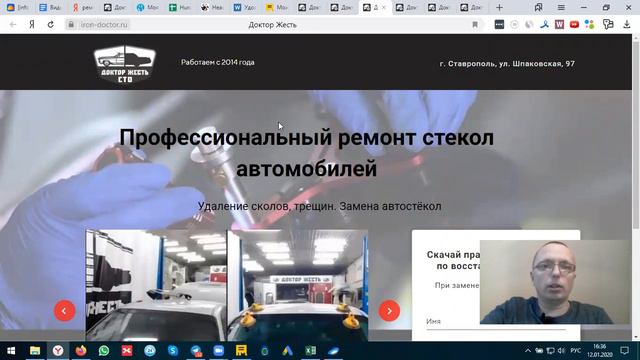Viewport: 640px width, 360px height.
Task: Click the red YouTube-style extension icon
Action: pos(574,24)
